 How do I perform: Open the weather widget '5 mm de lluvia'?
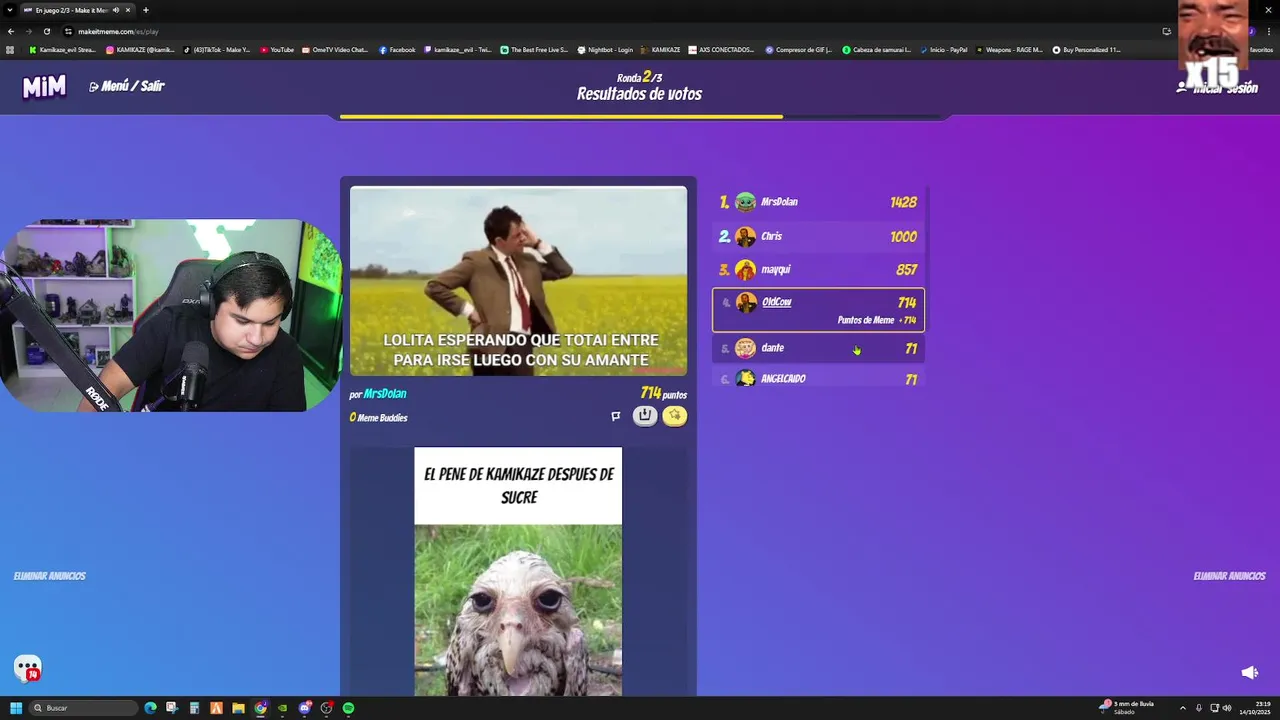click(x=1126, y=708)
